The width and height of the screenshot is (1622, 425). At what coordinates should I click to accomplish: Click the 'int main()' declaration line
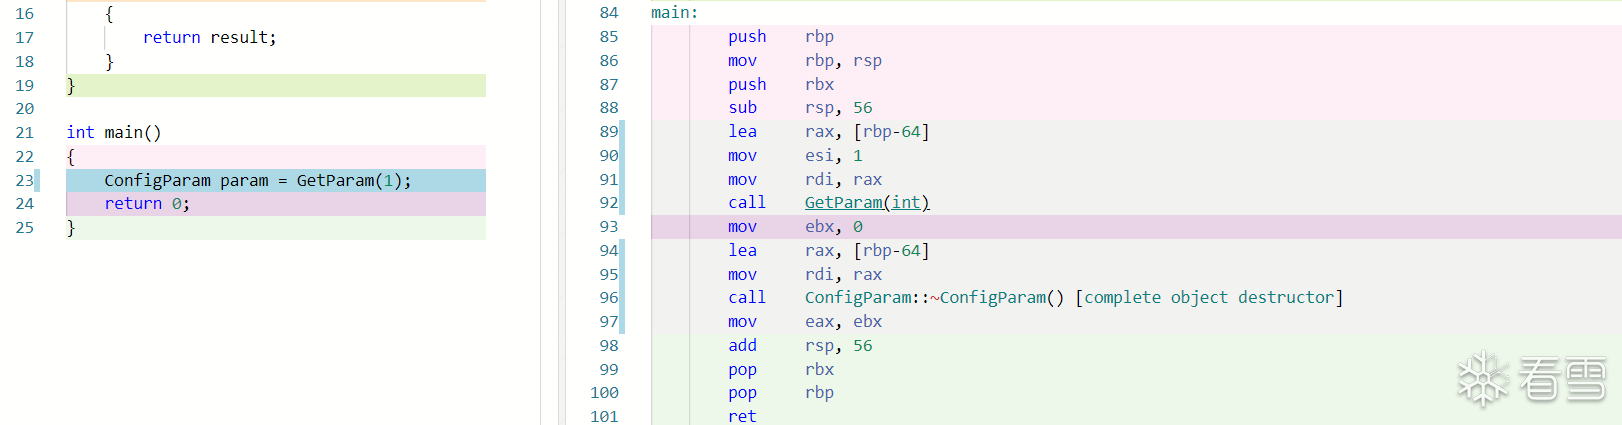tap(113, 132)
